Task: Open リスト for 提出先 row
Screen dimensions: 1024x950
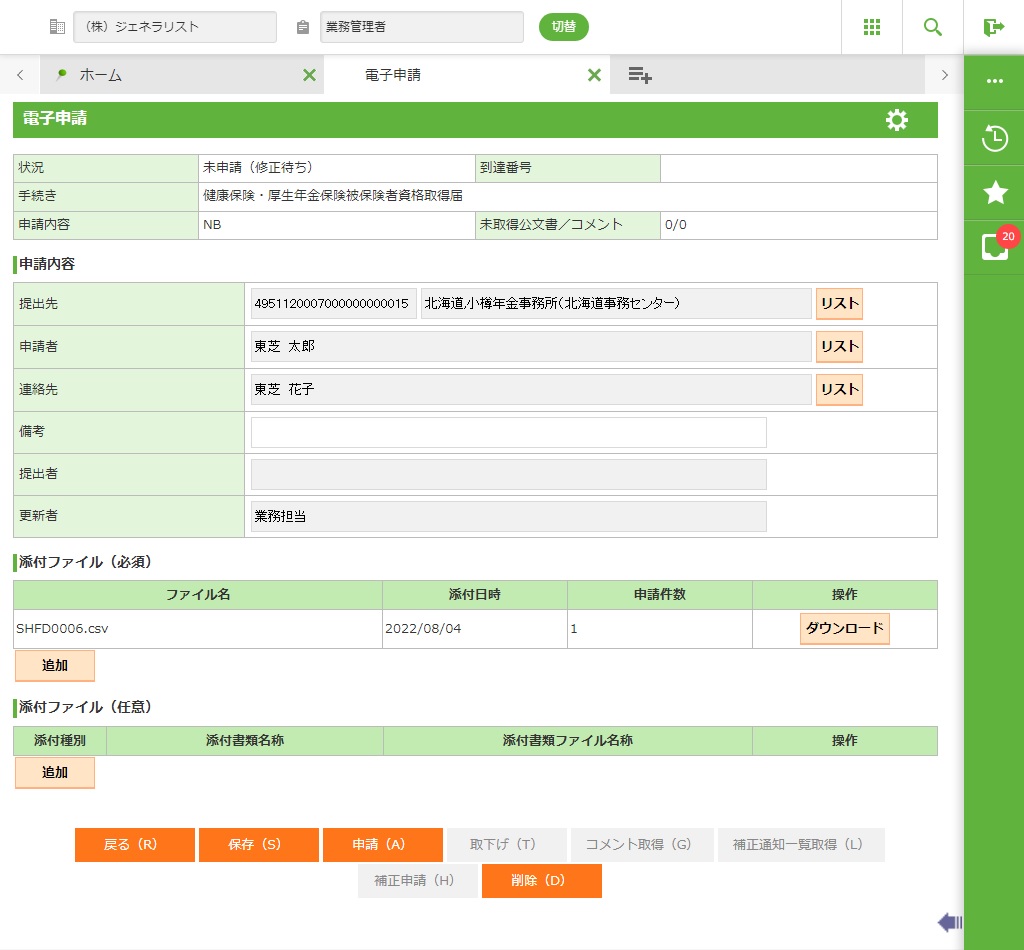Action: click(x=839, y=304)
